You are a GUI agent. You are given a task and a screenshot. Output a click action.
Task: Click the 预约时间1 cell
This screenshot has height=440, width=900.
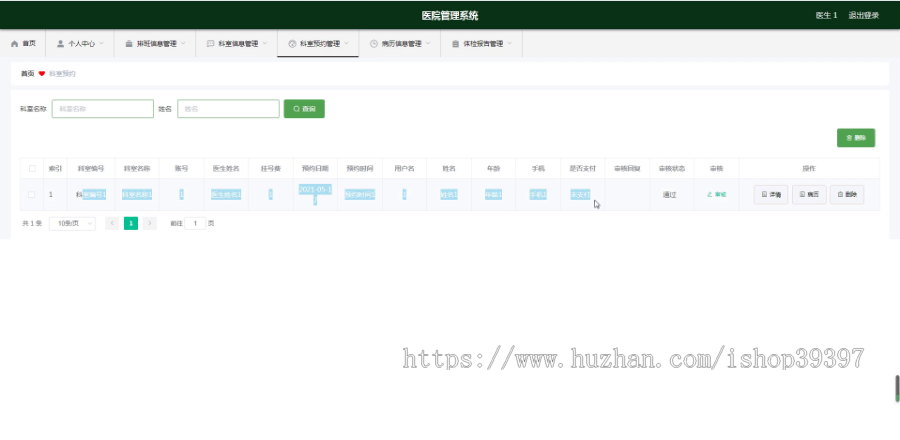coord(360,194)
